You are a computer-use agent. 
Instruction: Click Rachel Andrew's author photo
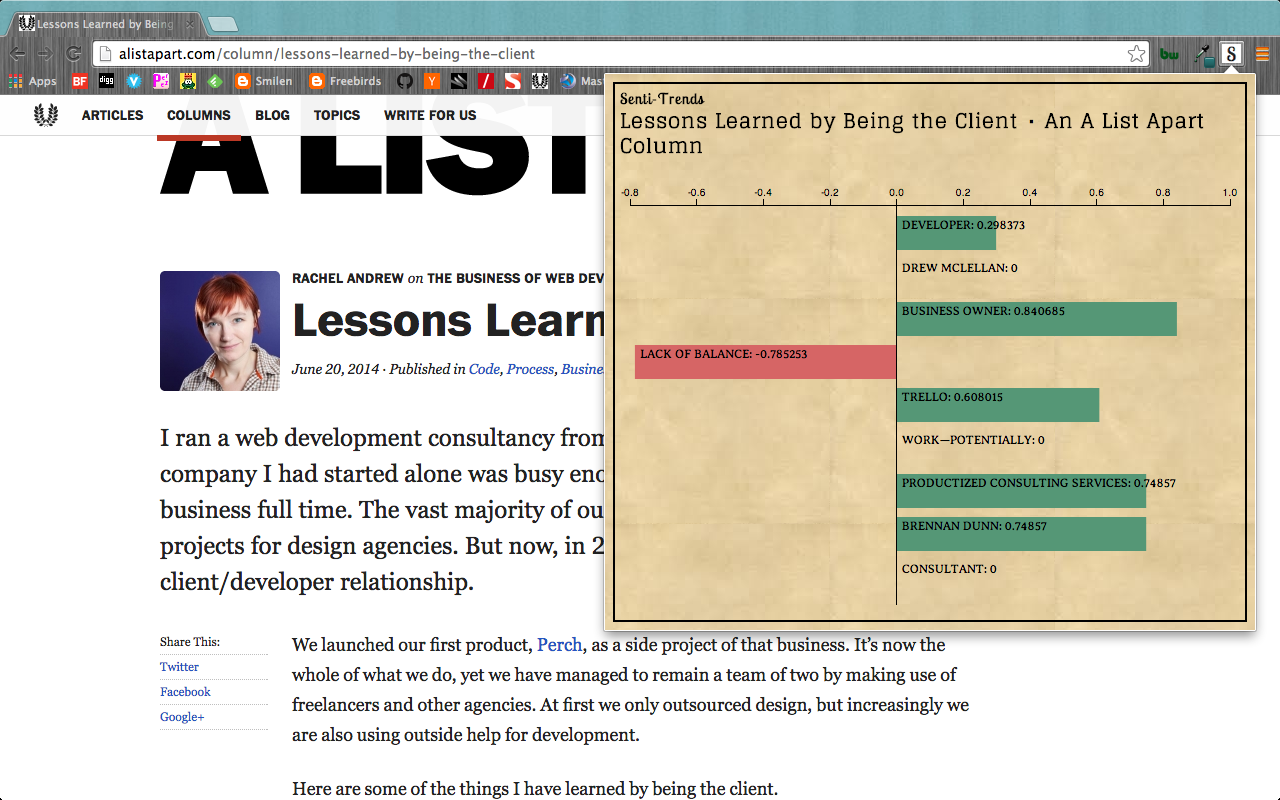(x=220, y=331)
